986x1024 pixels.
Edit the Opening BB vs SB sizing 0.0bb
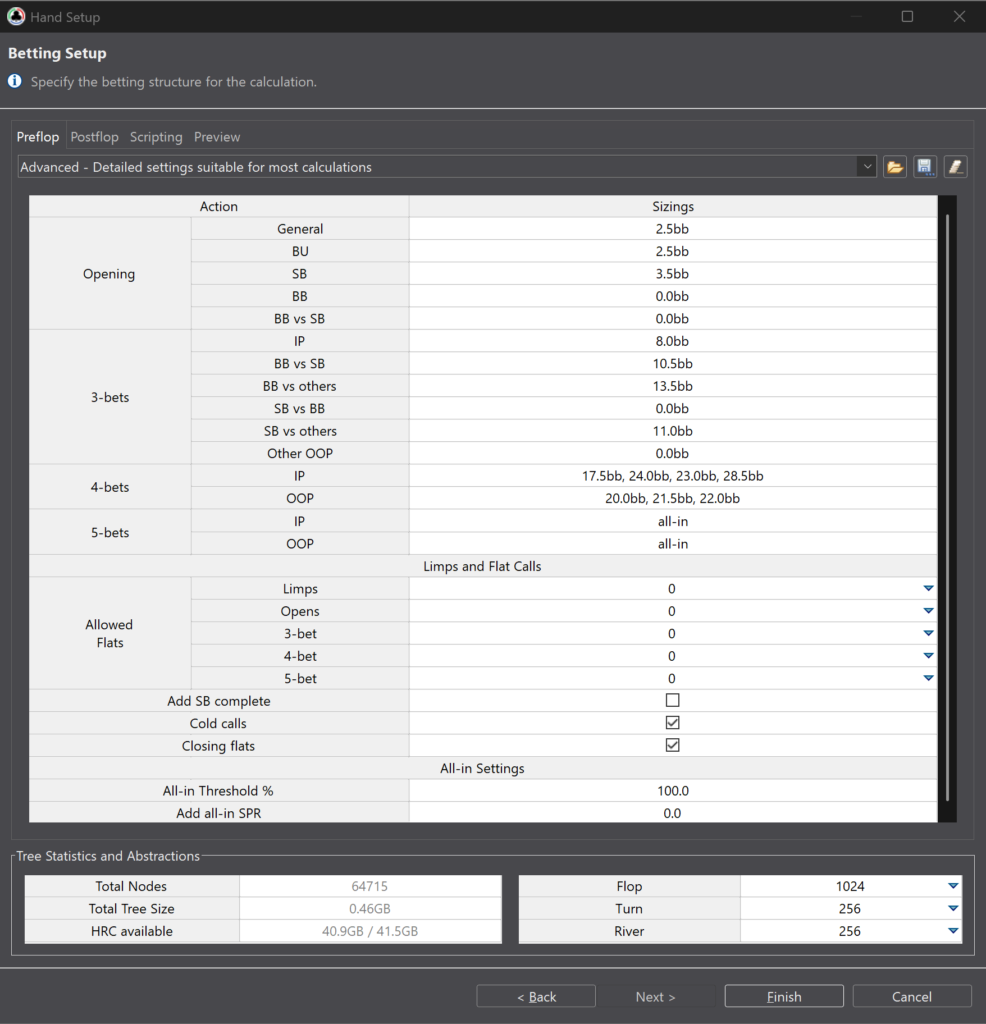tap(673, 319)
